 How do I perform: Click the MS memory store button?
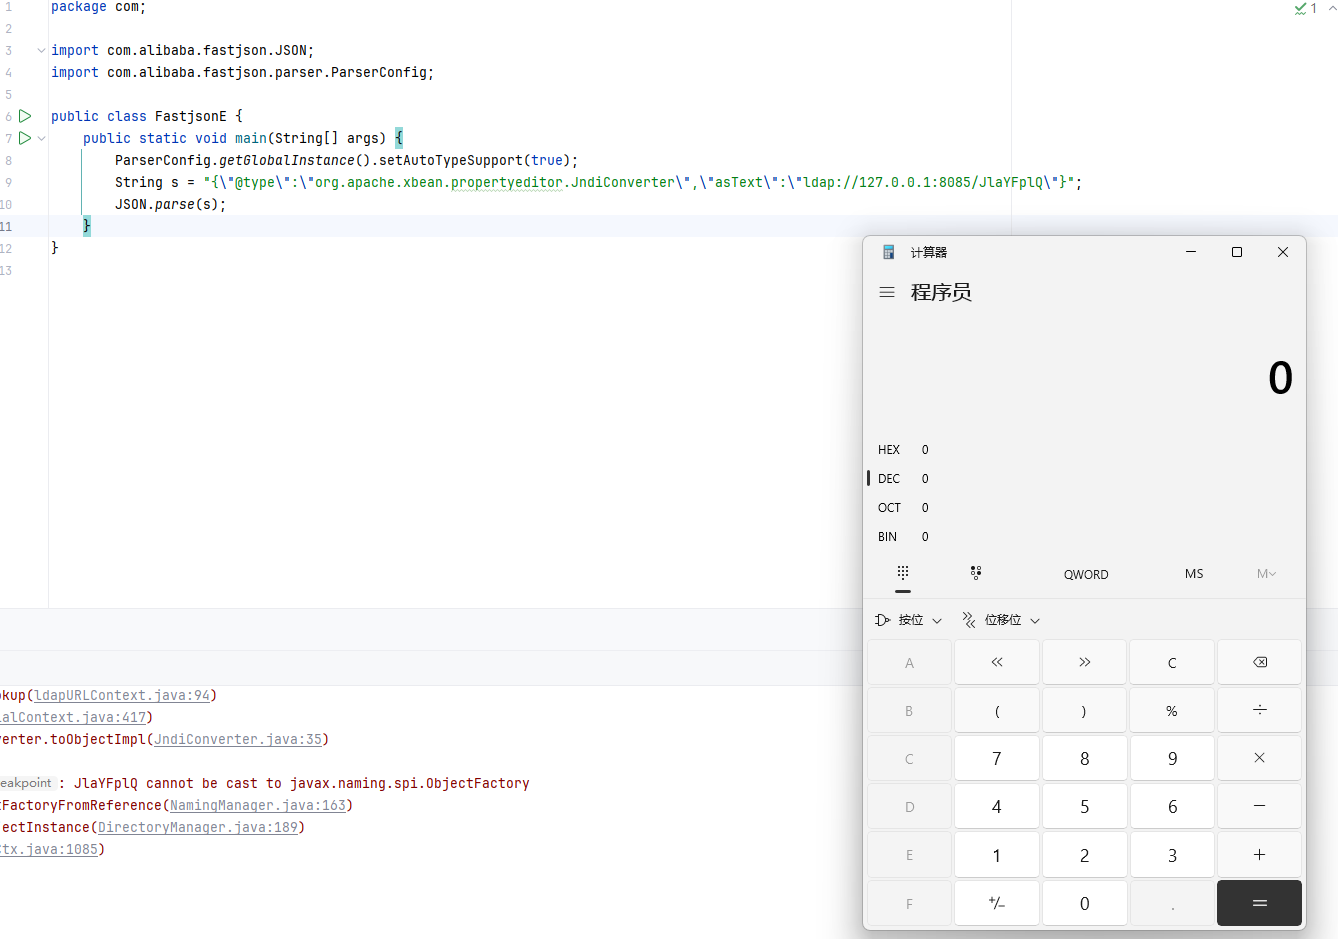(1194, 574)
